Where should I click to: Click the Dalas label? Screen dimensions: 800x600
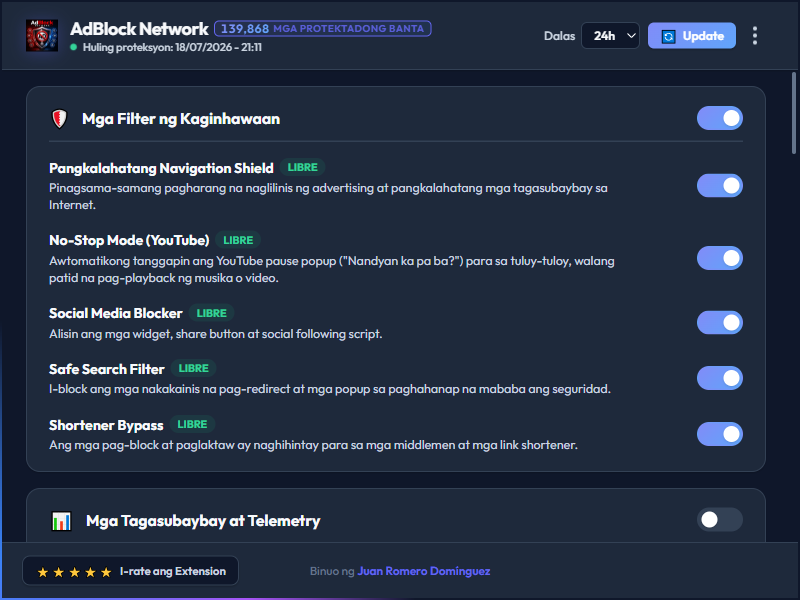(559, 36)
